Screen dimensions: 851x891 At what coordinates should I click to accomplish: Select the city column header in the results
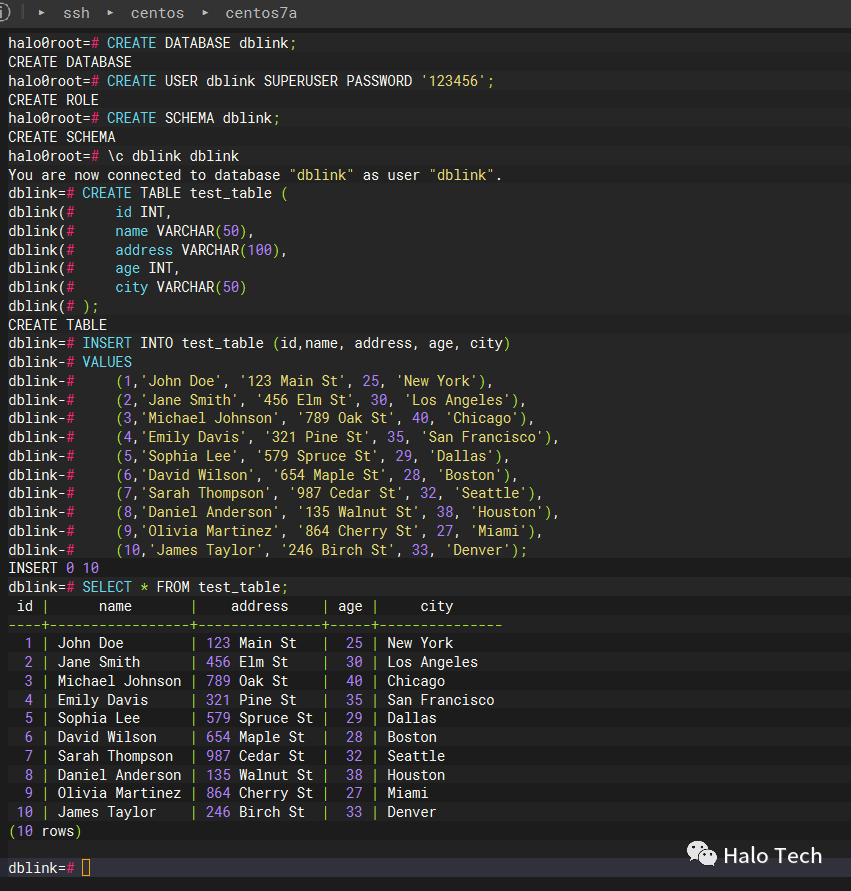[x=436, y=606]
